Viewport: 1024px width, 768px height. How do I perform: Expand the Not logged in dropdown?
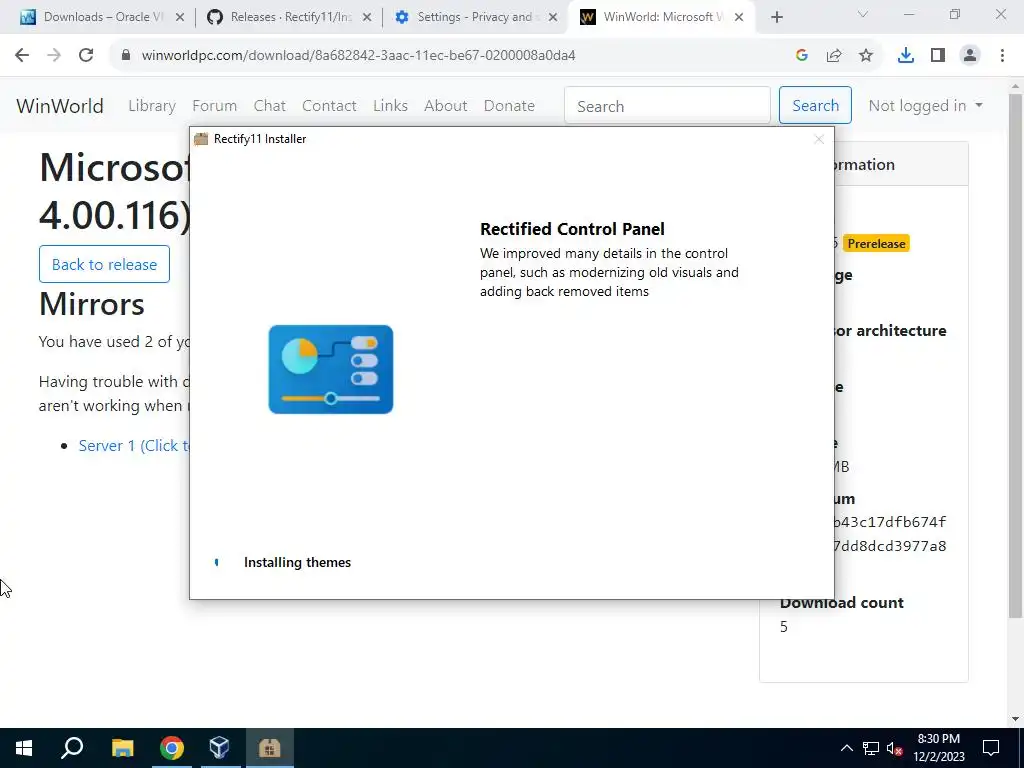click(x=925, y=106)
